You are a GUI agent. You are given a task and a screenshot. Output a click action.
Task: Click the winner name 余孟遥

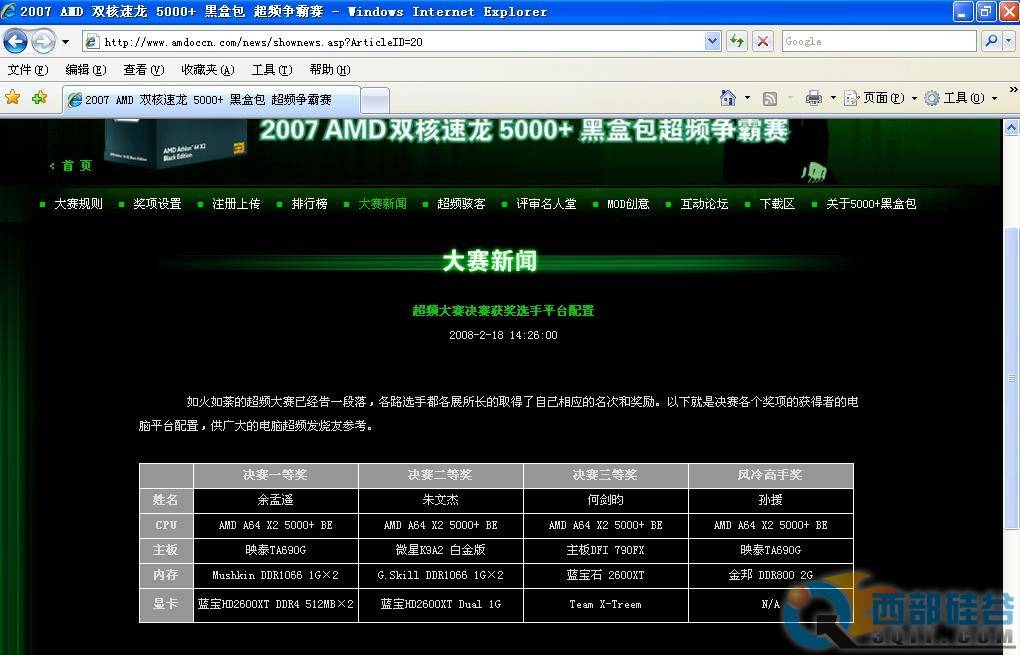(275, 500)
